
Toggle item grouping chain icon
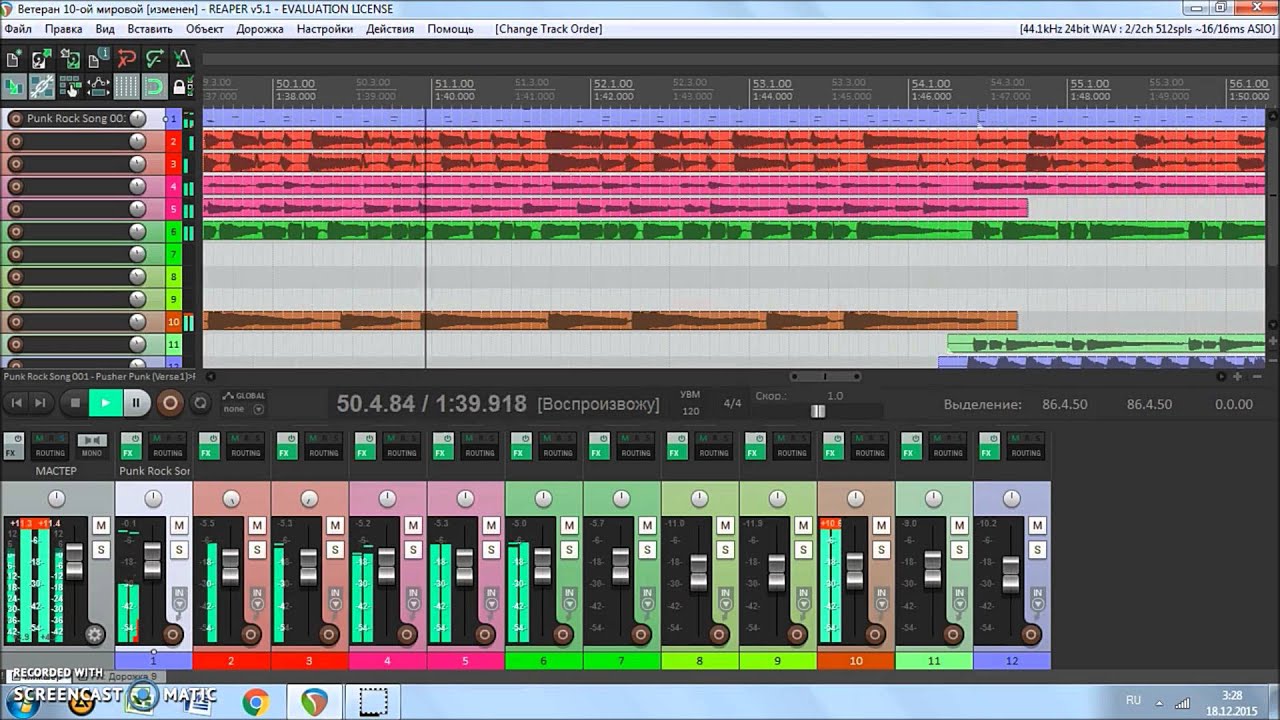42,87
